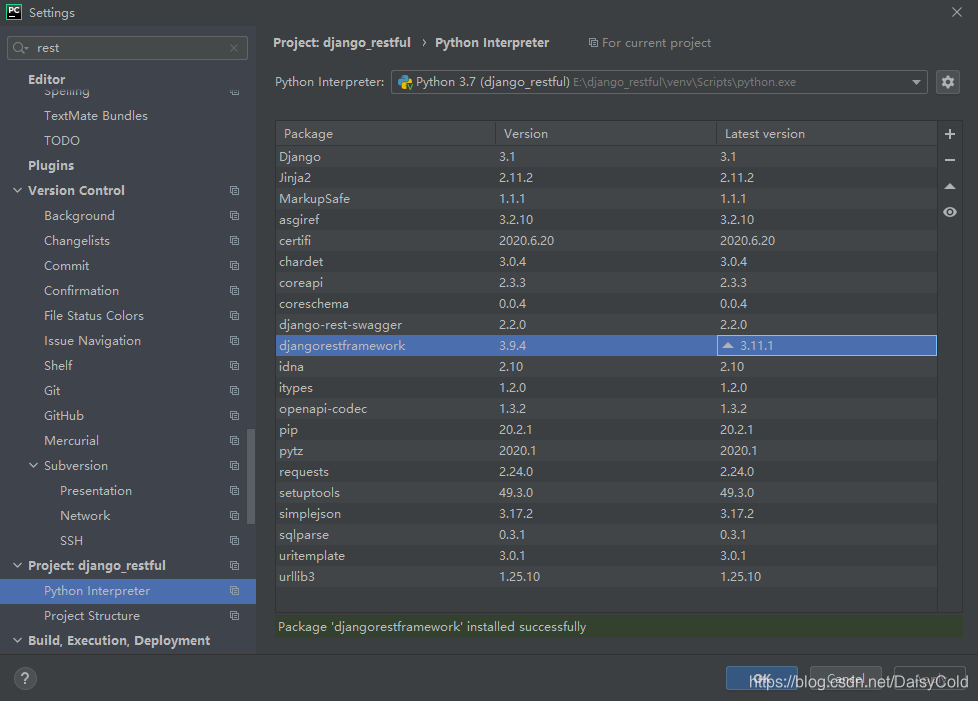Click in the settings search field
Image resolution: width=978 pixels, height=701 pixels.
(127, 48)
